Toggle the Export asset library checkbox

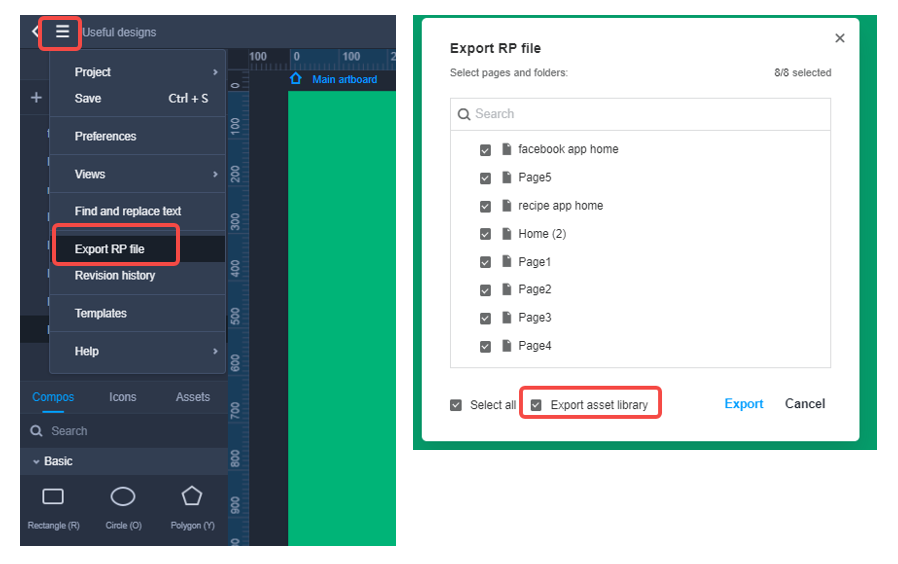pyautogui.click(x=536, y=405)
